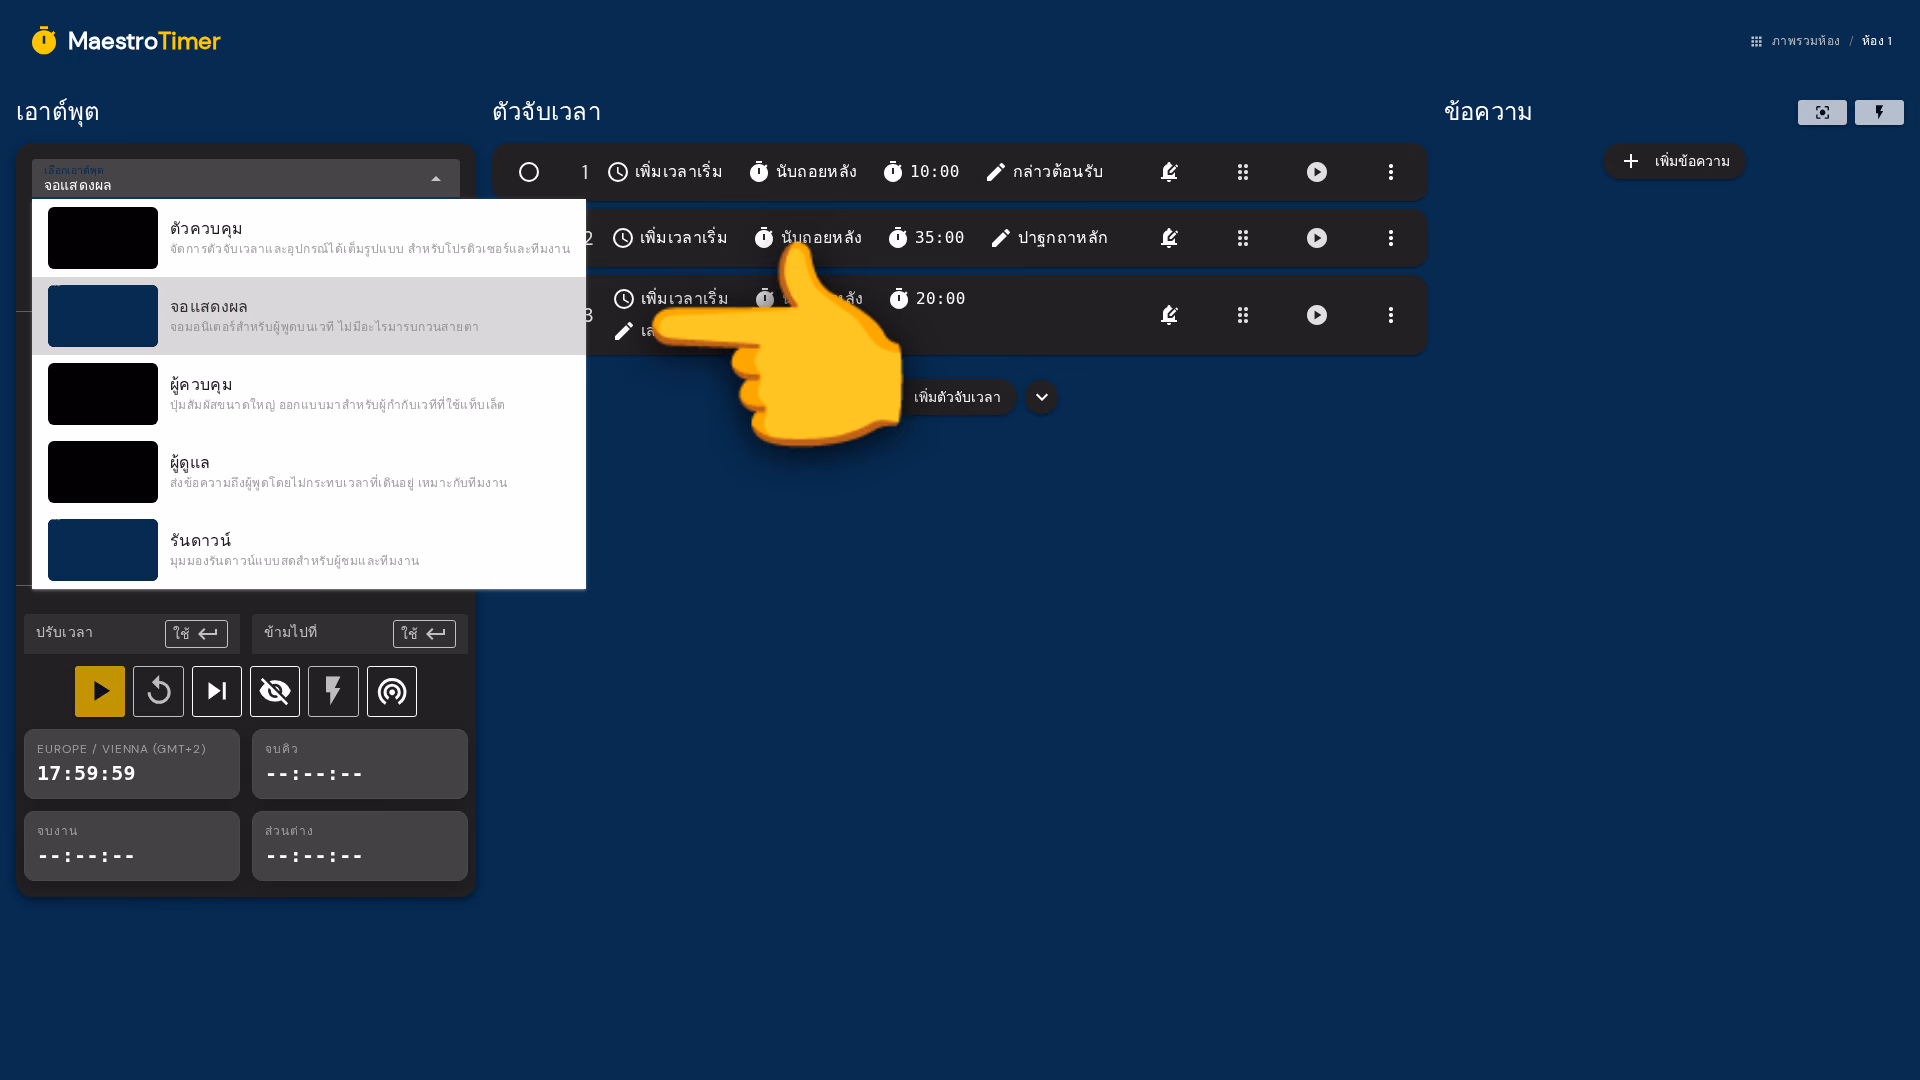Click the ตัวควบคุม preview thumbnail

click(x=103, y=238)
